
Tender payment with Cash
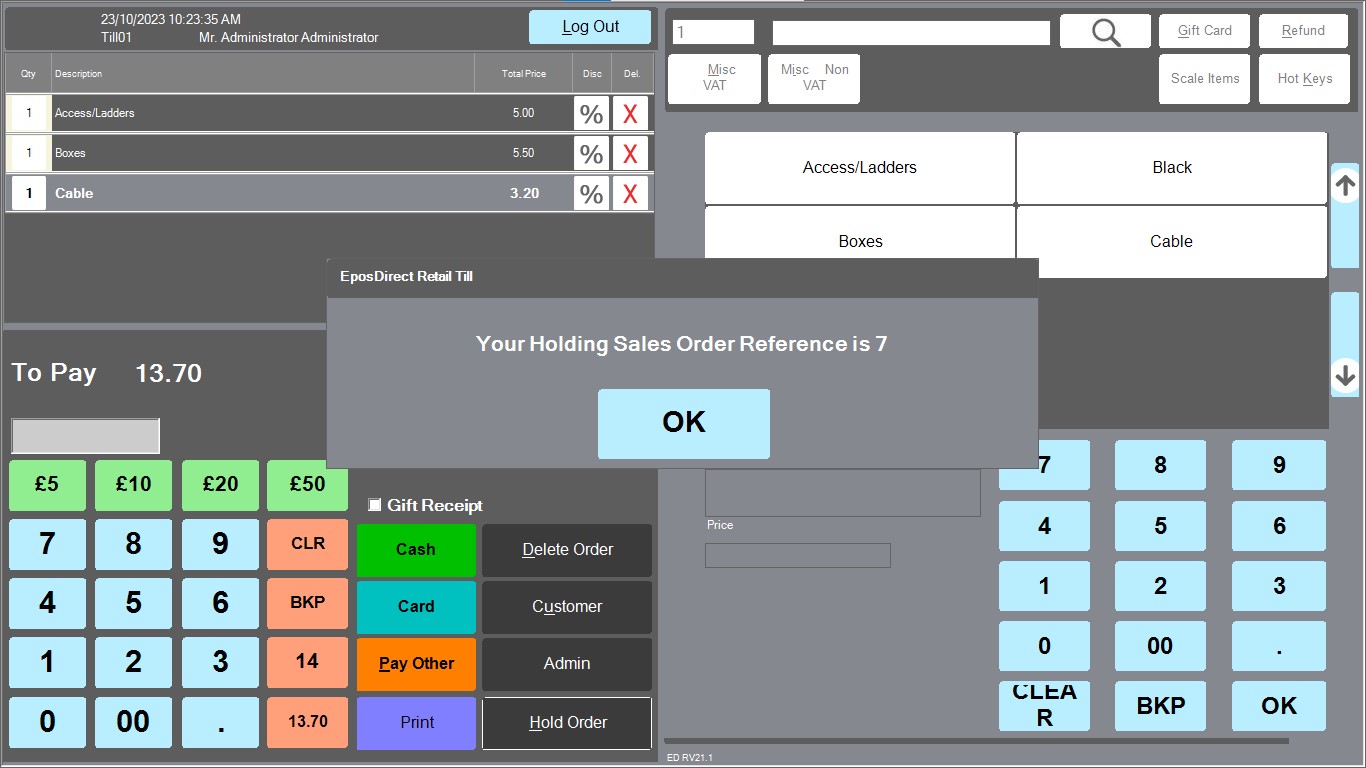coord(416,549)
